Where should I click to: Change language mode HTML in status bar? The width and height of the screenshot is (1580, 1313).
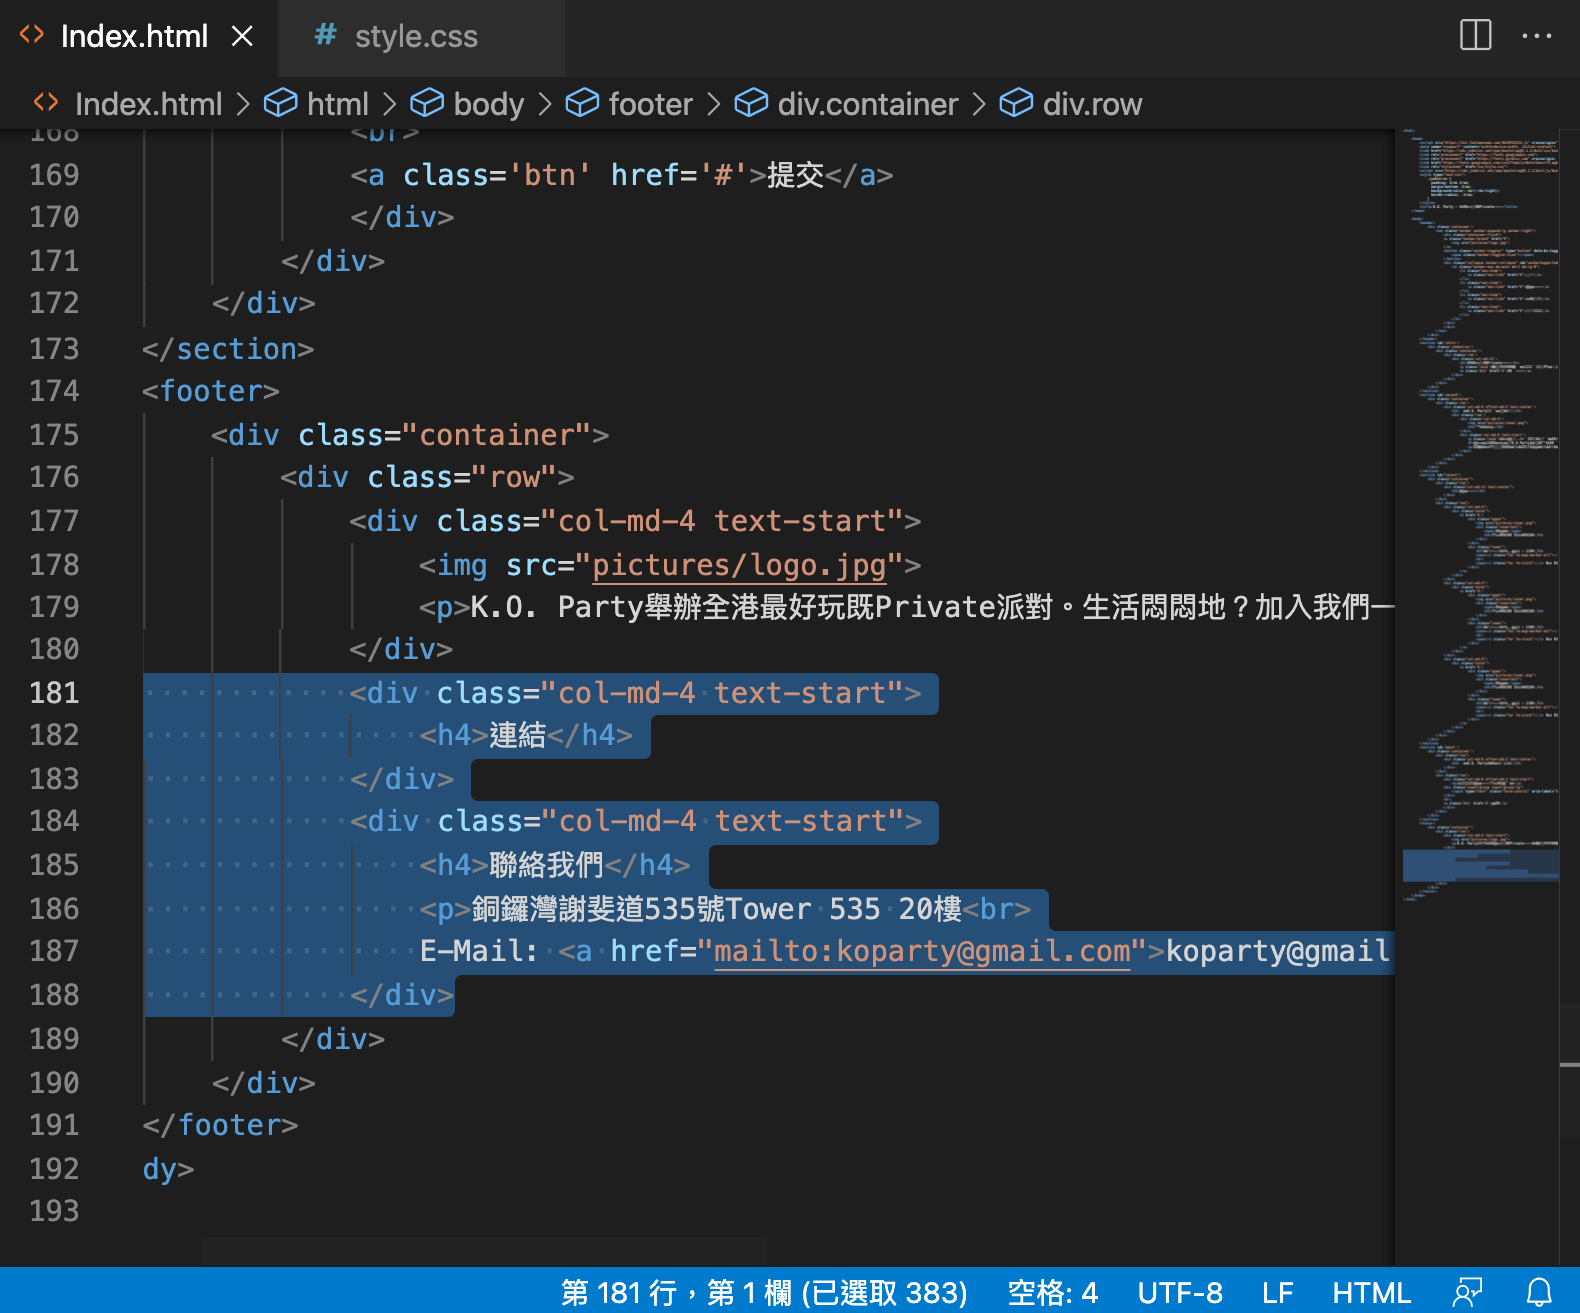(1371, 1292)
